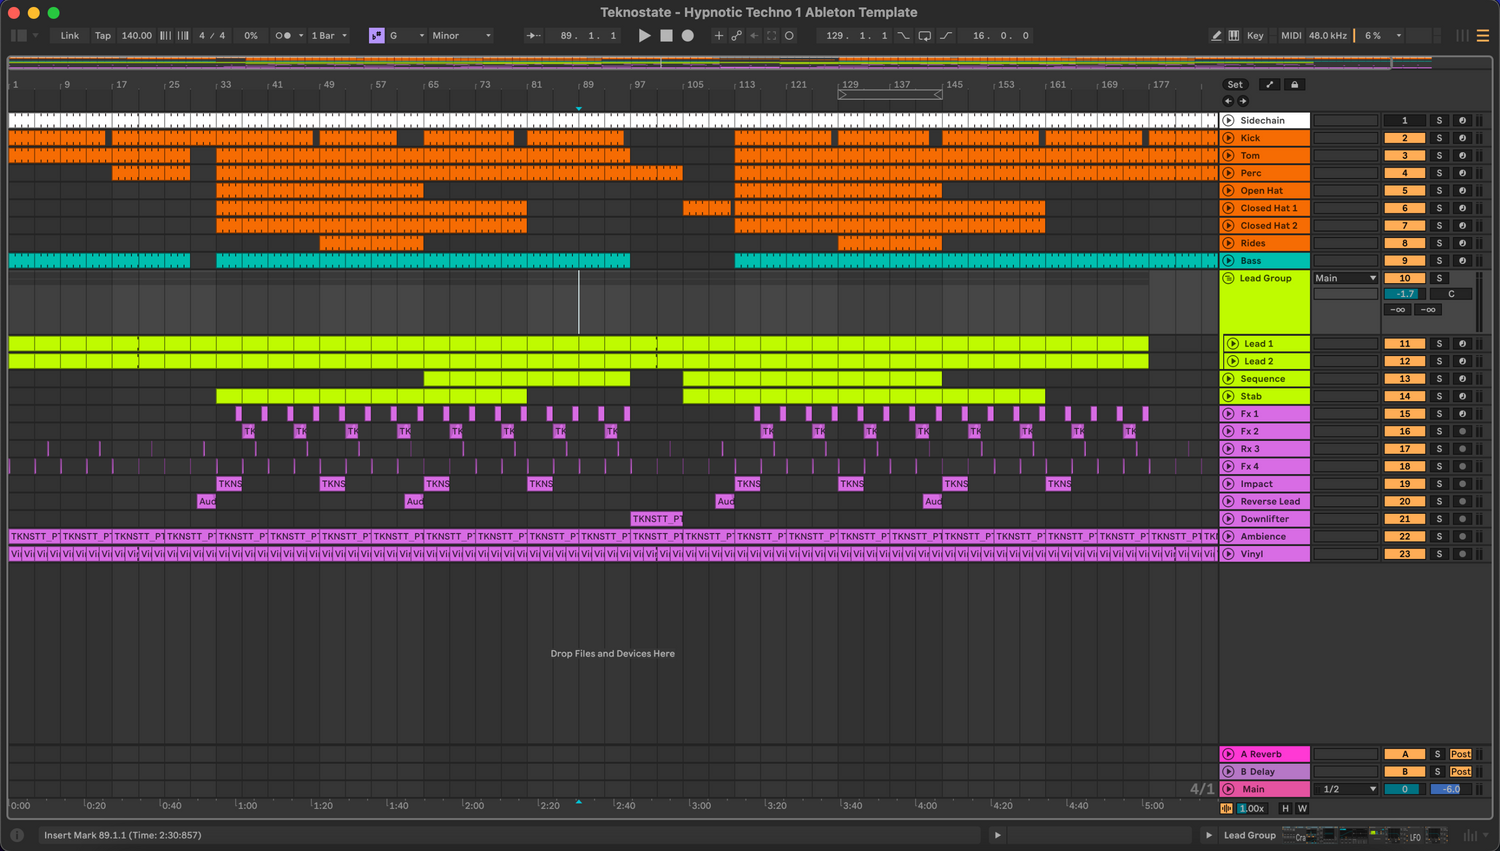1500x851 pixels.
Task: Toggle Post on B Delay return
Action: click(x=1461, y=772)
